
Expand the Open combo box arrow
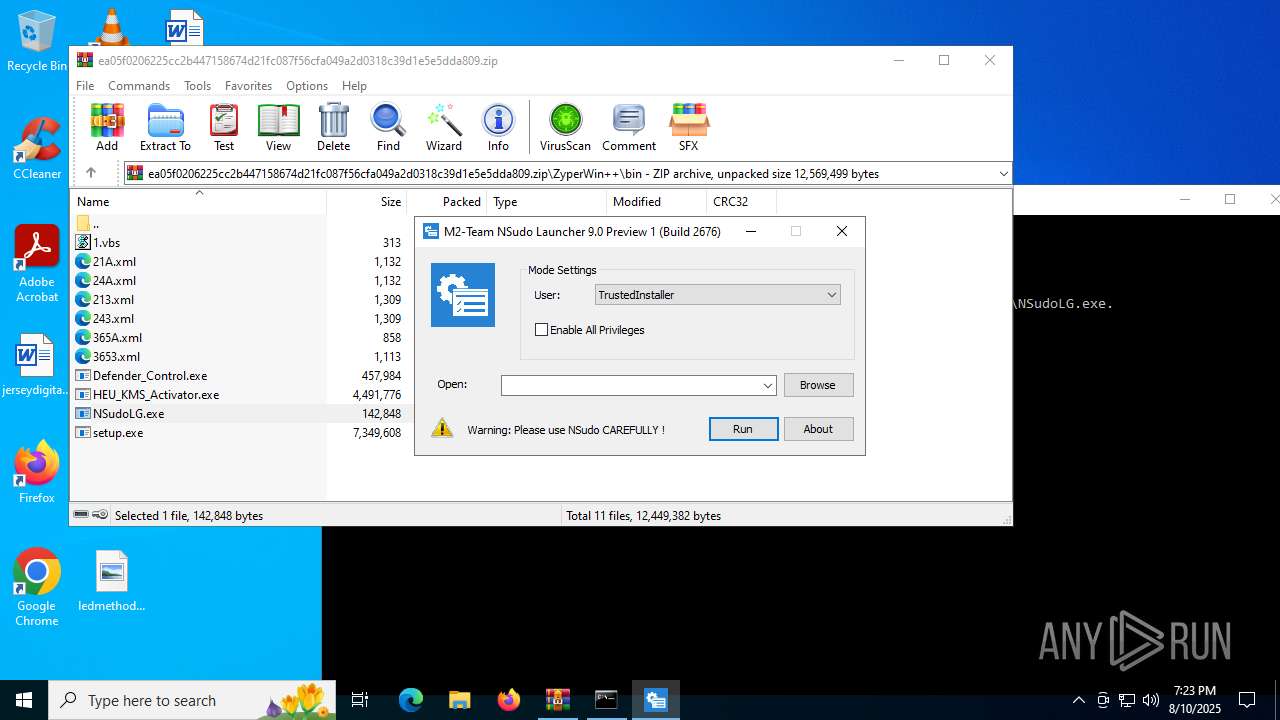click(x=767, y=385)
